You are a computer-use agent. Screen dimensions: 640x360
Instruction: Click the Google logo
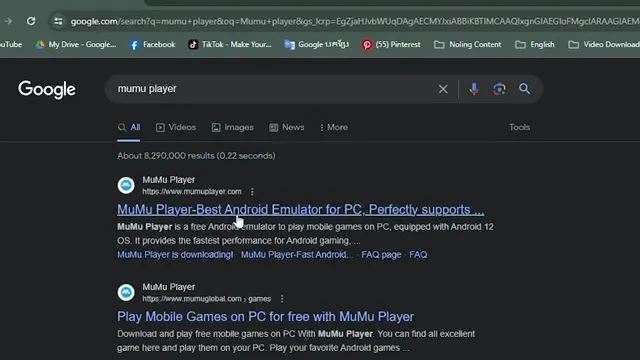click(x=47, y=89)
